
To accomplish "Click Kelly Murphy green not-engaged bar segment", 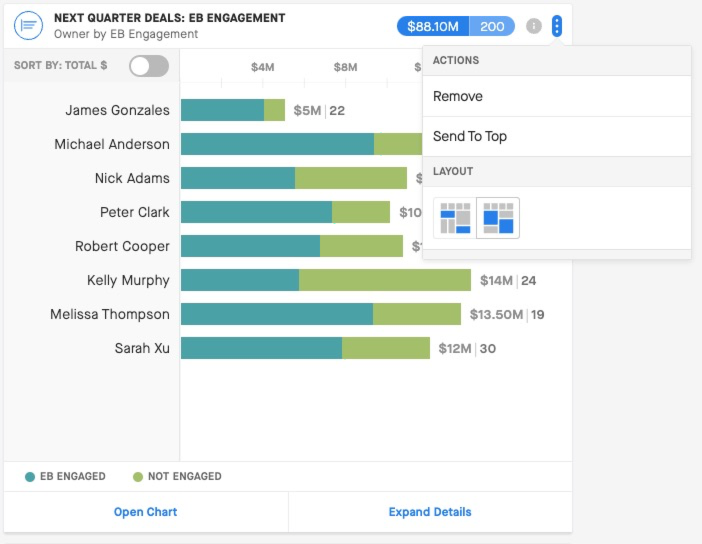I will tap(385, 280).
